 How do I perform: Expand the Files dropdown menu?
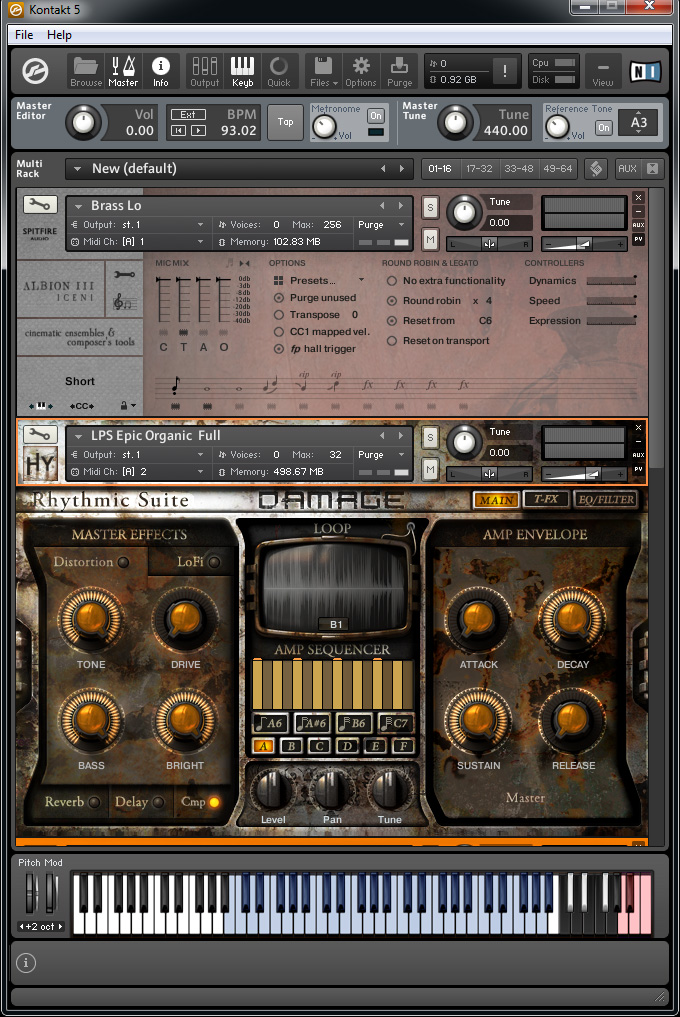(x=323, y=70)
